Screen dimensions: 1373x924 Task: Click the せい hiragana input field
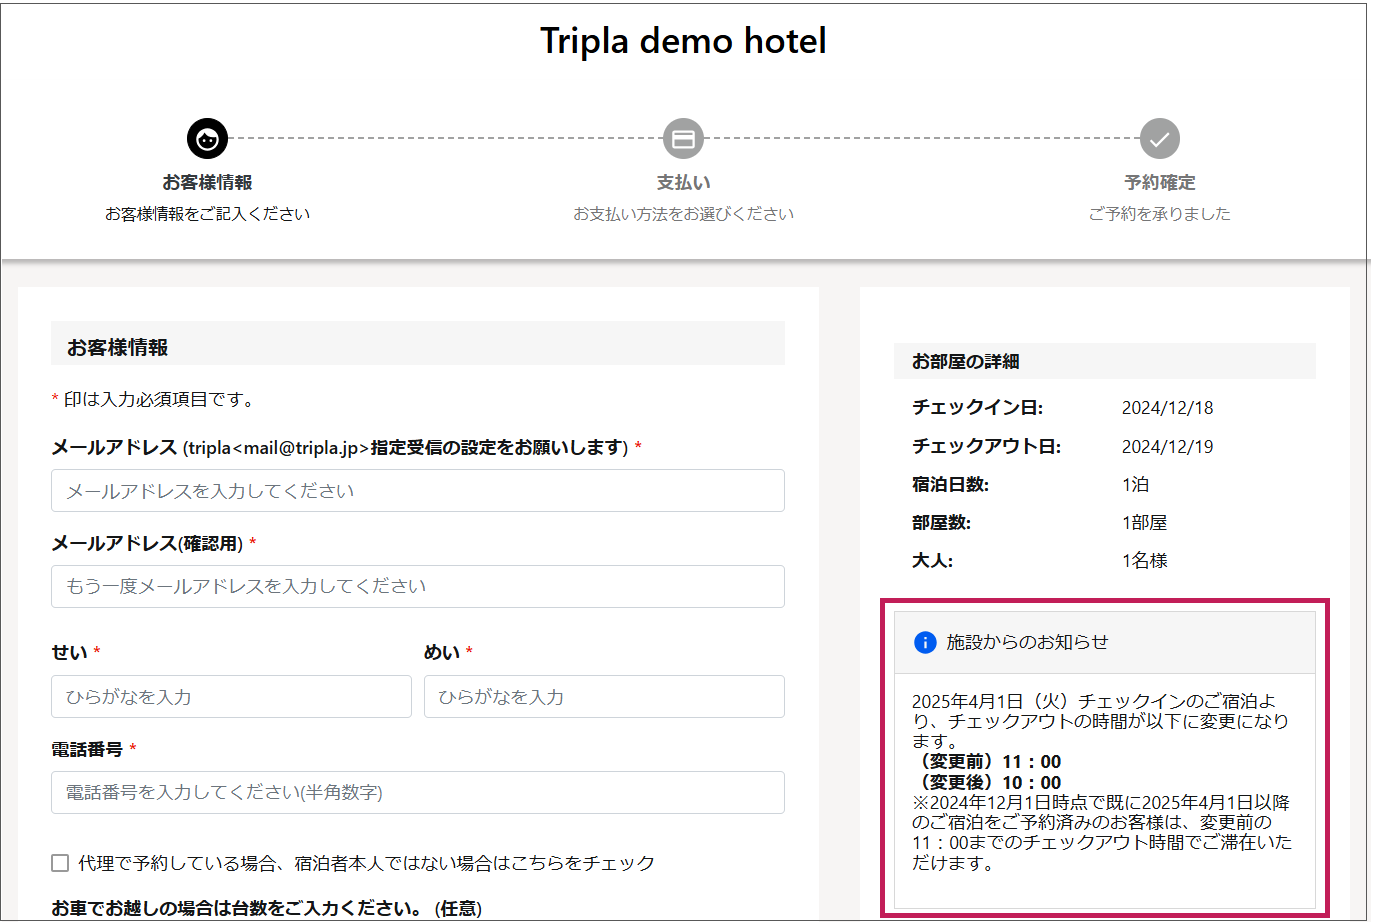[231, 697]
